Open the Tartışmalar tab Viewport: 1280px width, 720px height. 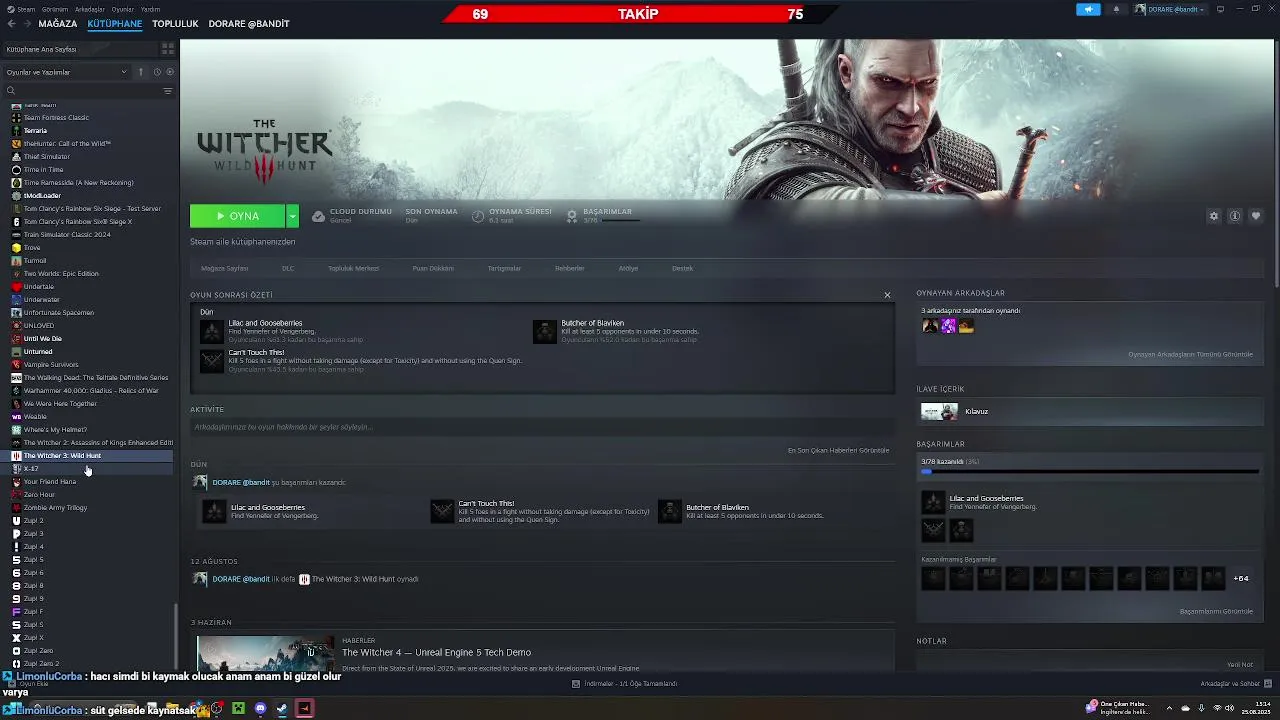point(504,268)
